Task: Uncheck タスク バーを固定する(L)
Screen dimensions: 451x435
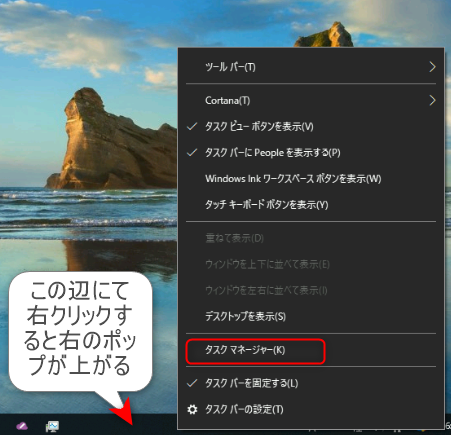Action: 192,383
